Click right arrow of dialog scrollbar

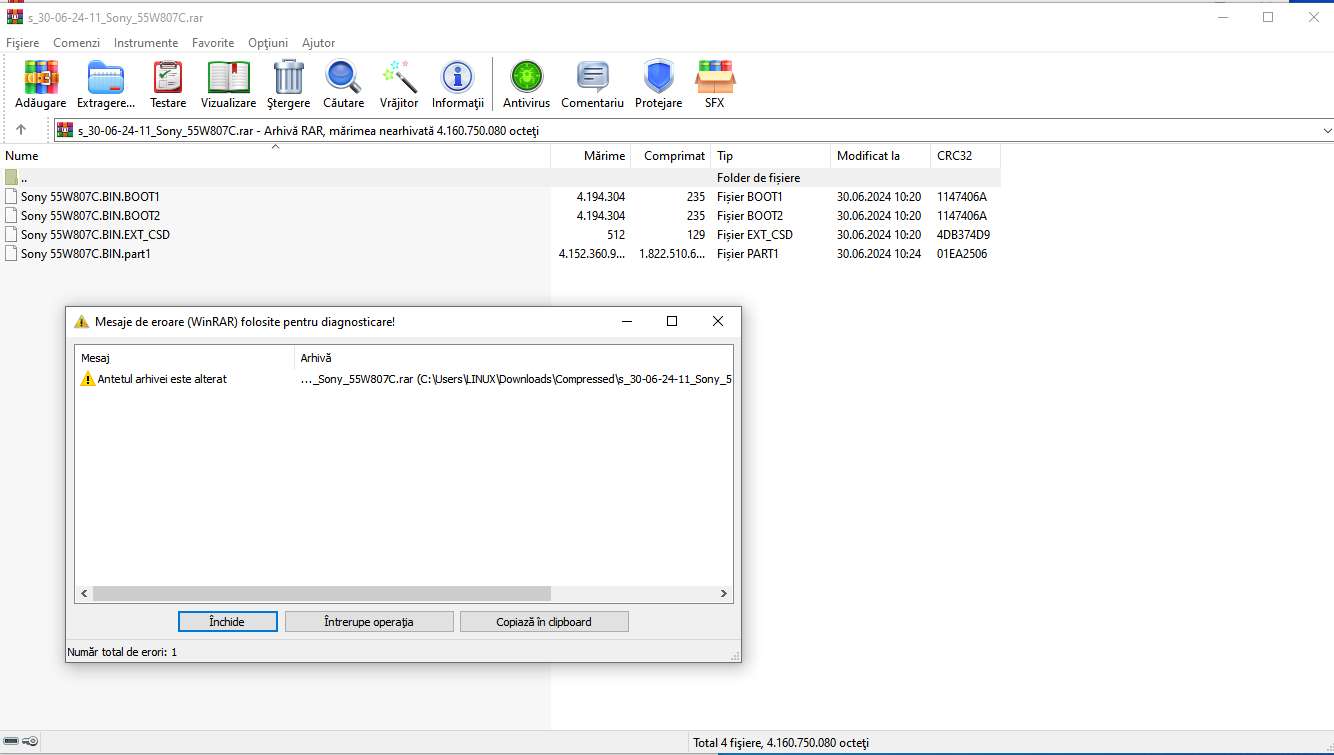point(724,593)
